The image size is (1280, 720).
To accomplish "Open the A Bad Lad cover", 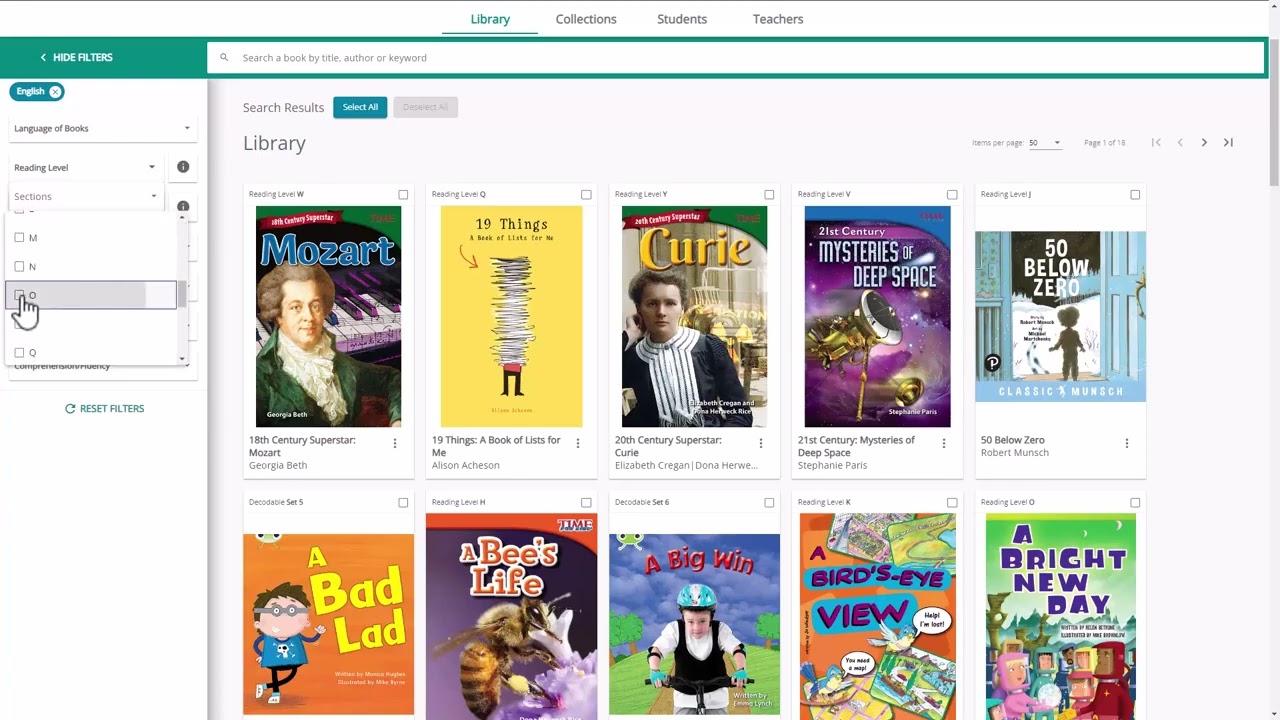I will coord(328,624).
